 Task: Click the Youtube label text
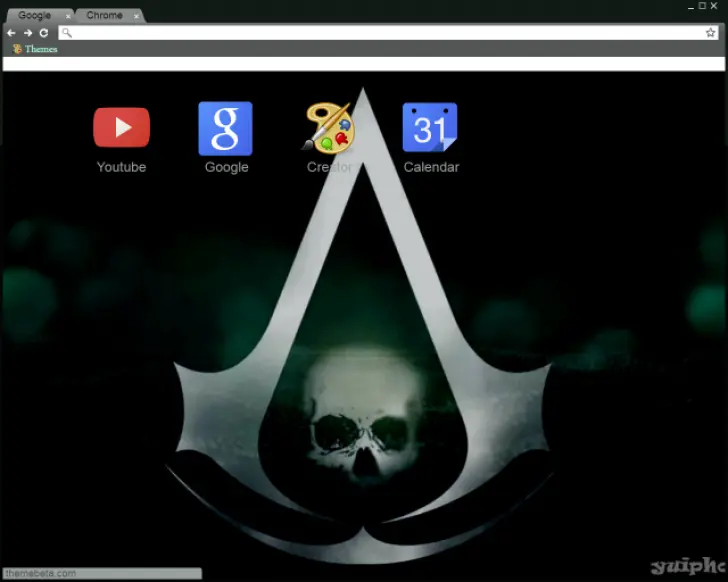pyautogui.click(x=121, y=167)
